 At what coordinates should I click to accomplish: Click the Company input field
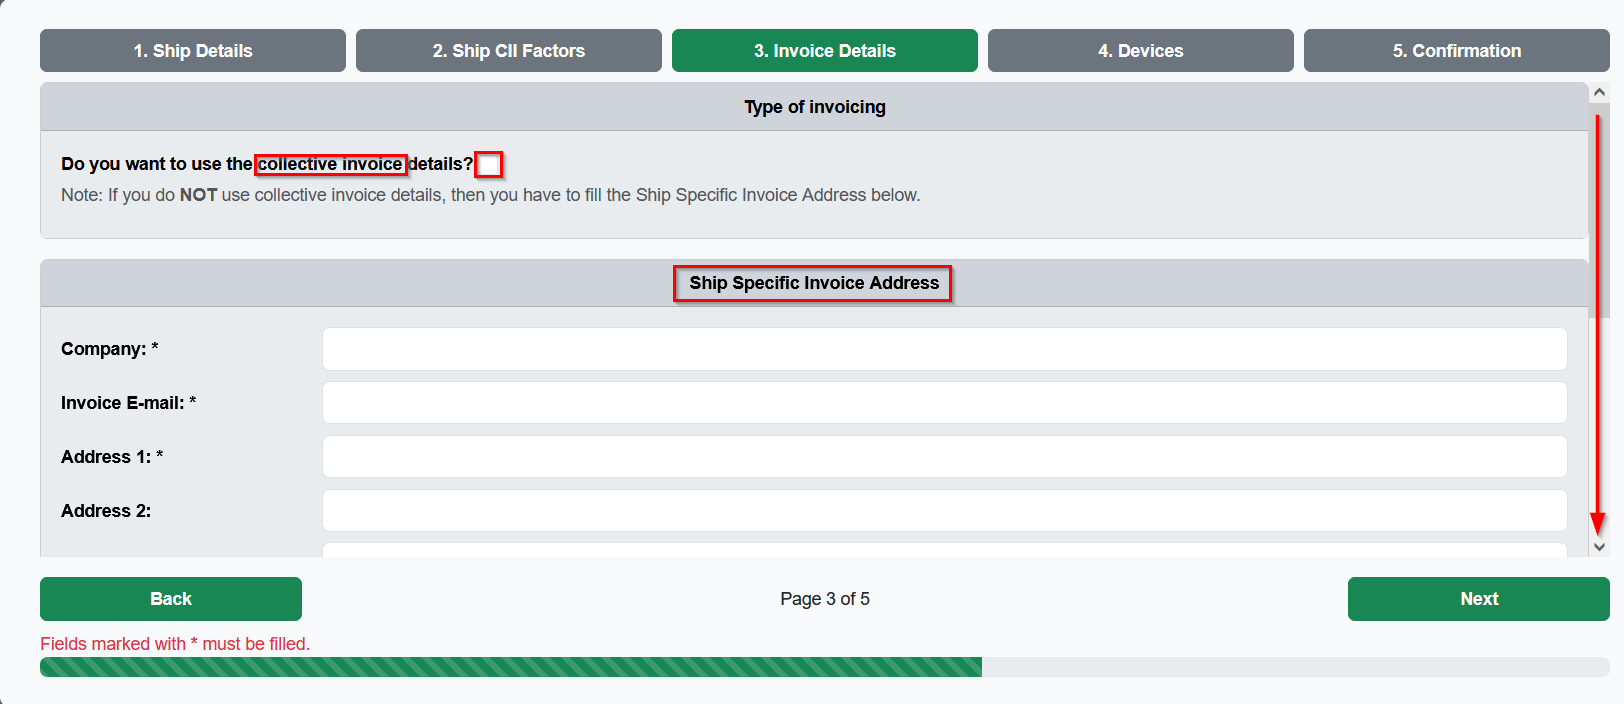[x=944, y=349]
